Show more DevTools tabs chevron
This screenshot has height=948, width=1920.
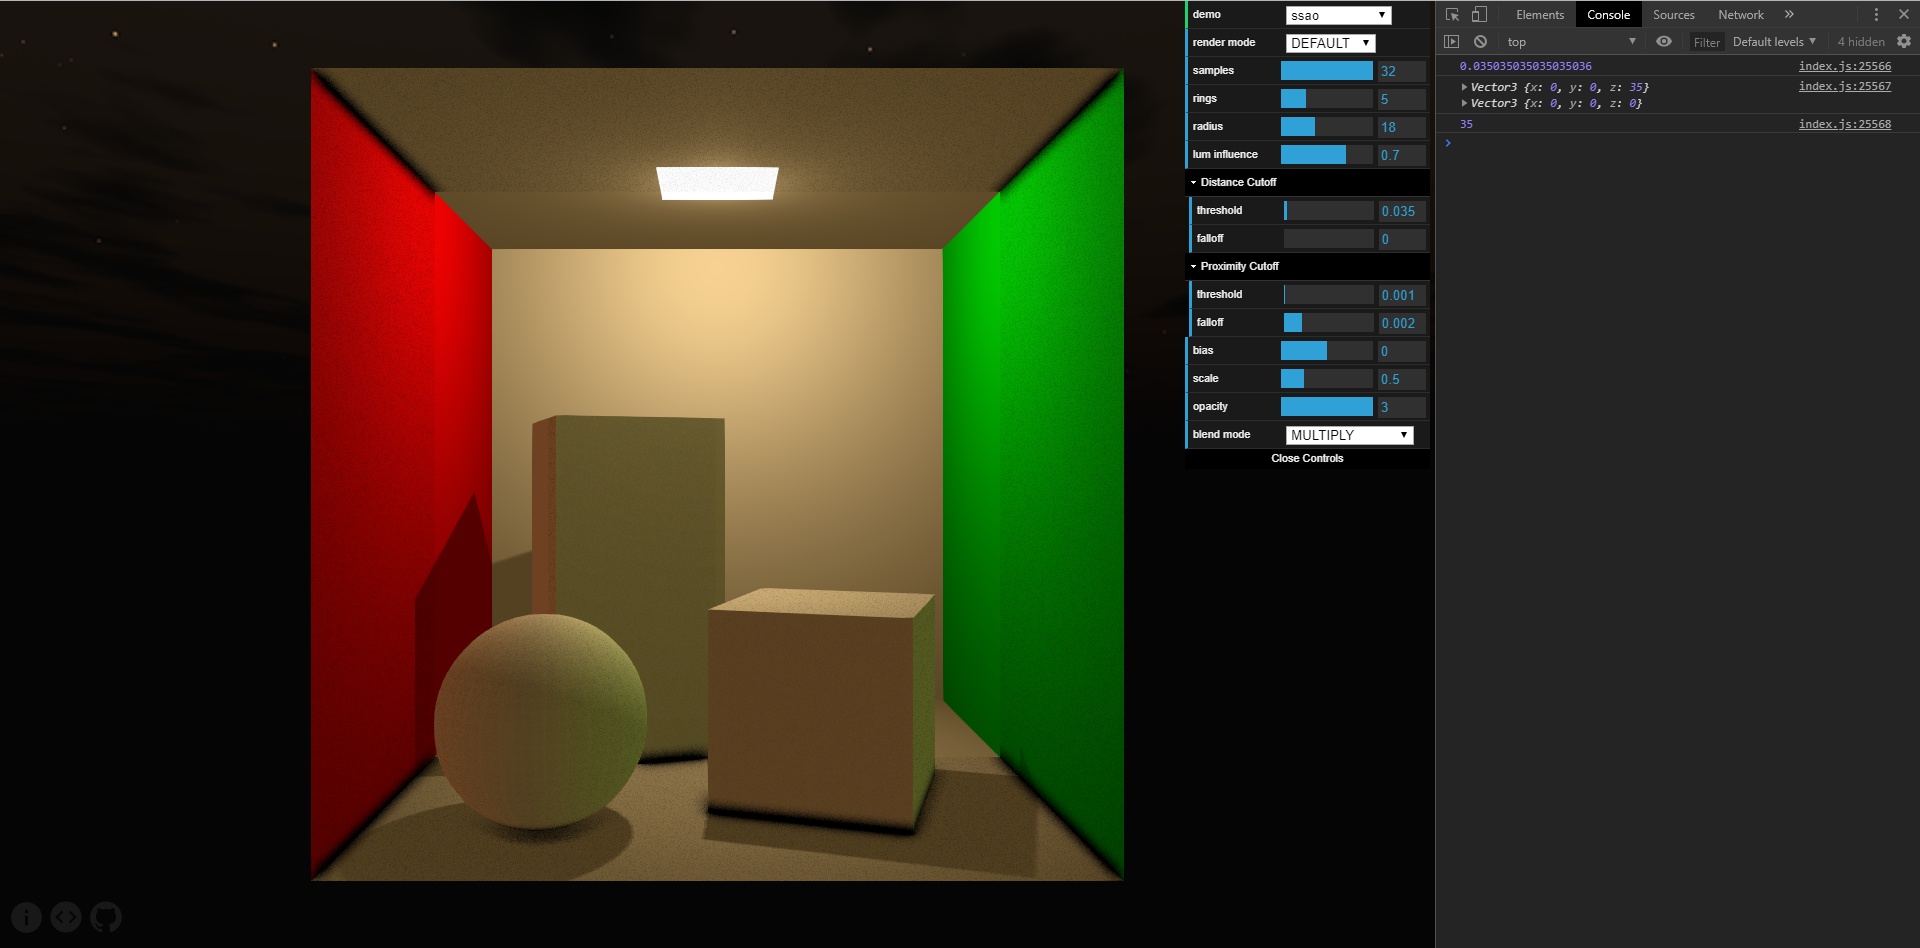coord(1789,14)
